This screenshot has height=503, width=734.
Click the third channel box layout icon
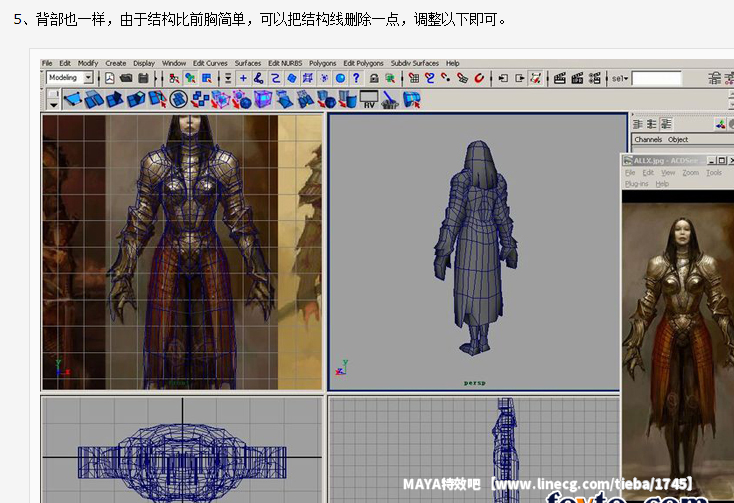[667, 124]
